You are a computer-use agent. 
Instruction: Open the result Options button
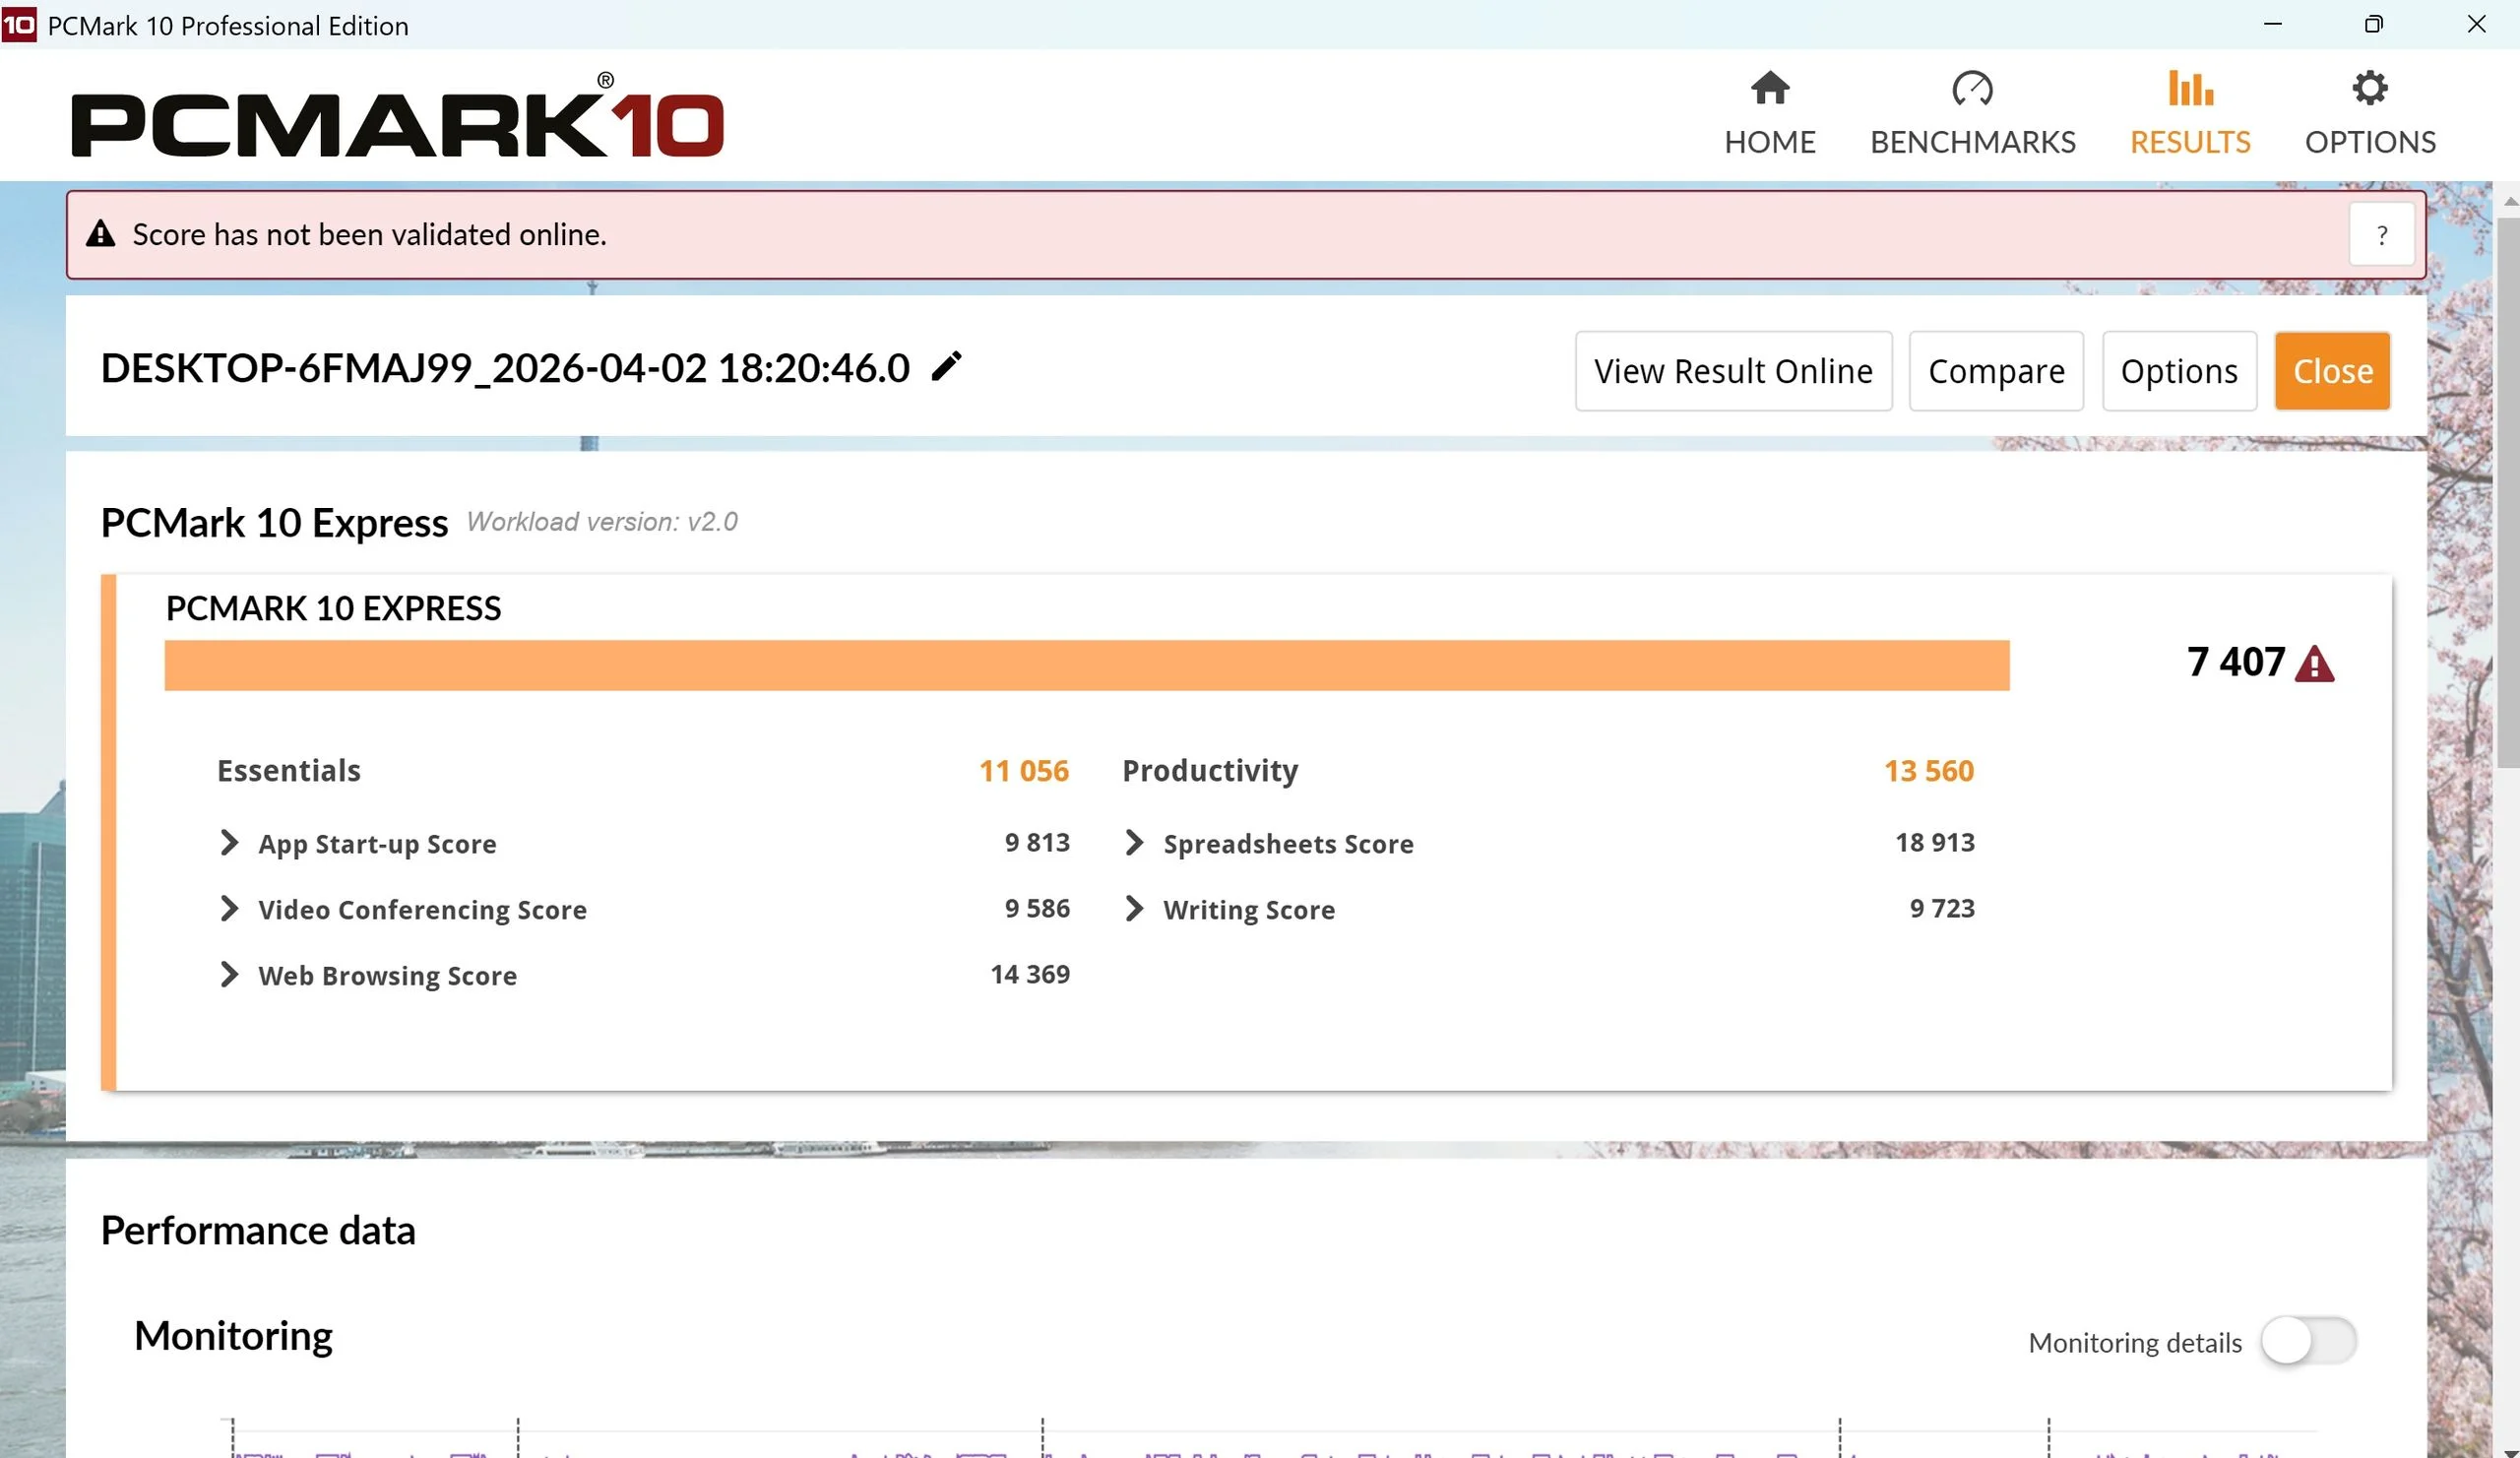pos(2178,371)
